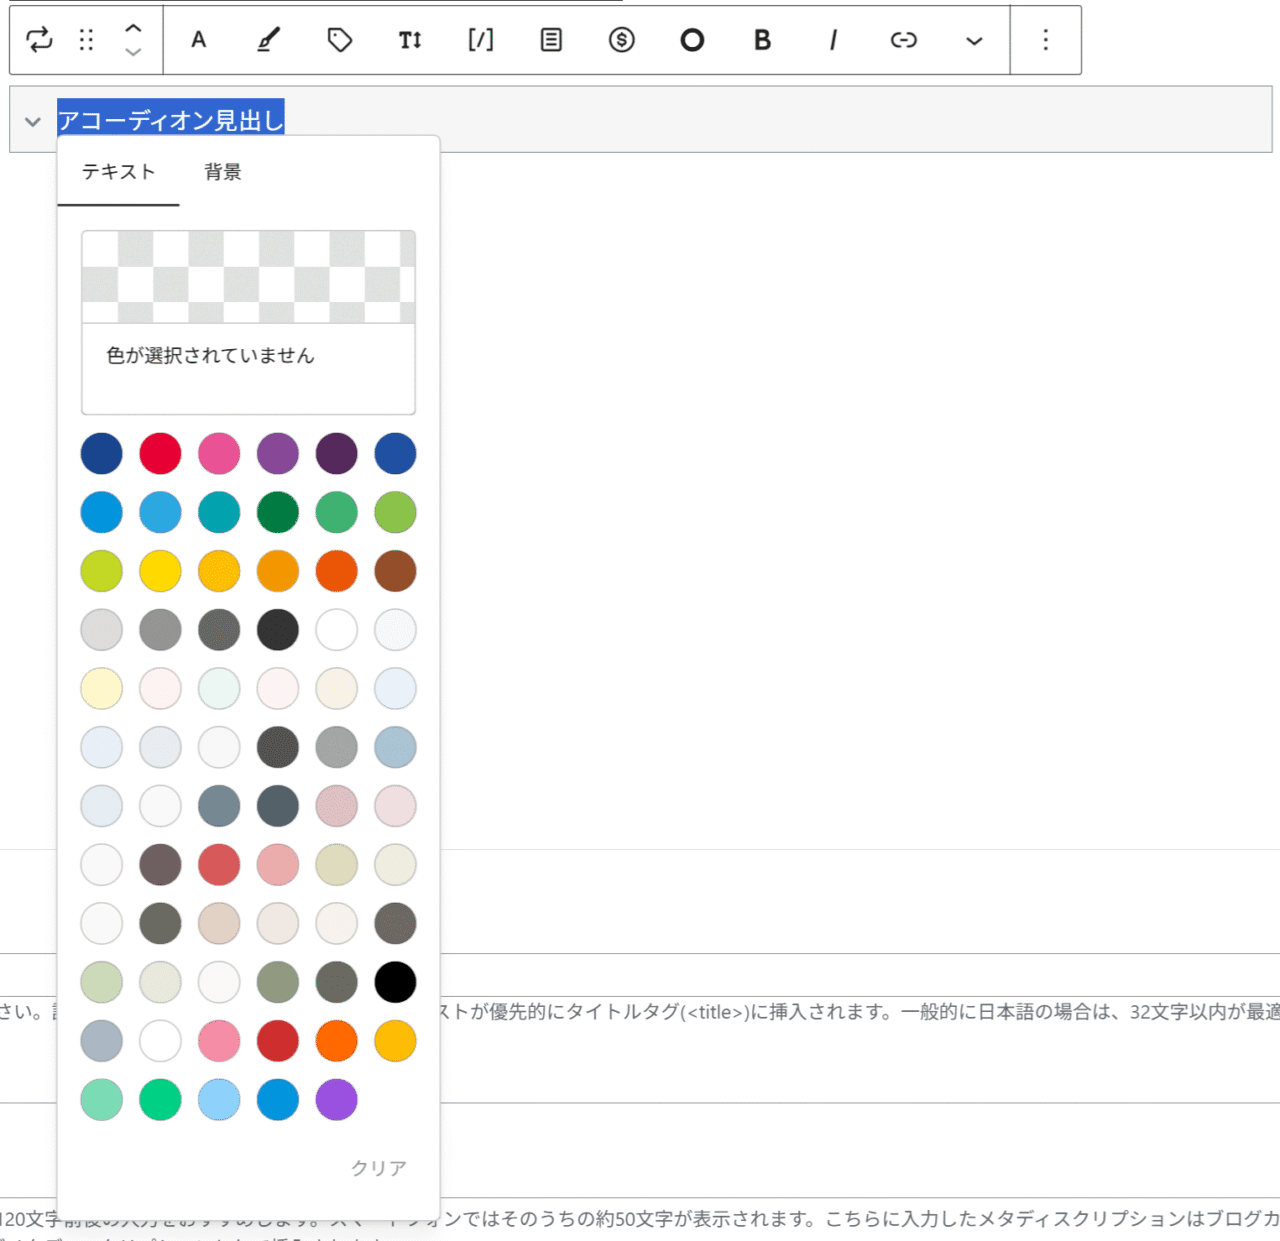Click the shortcode brackets icon
Viewport: 1280px width, 1241px height.
[481, 40]
